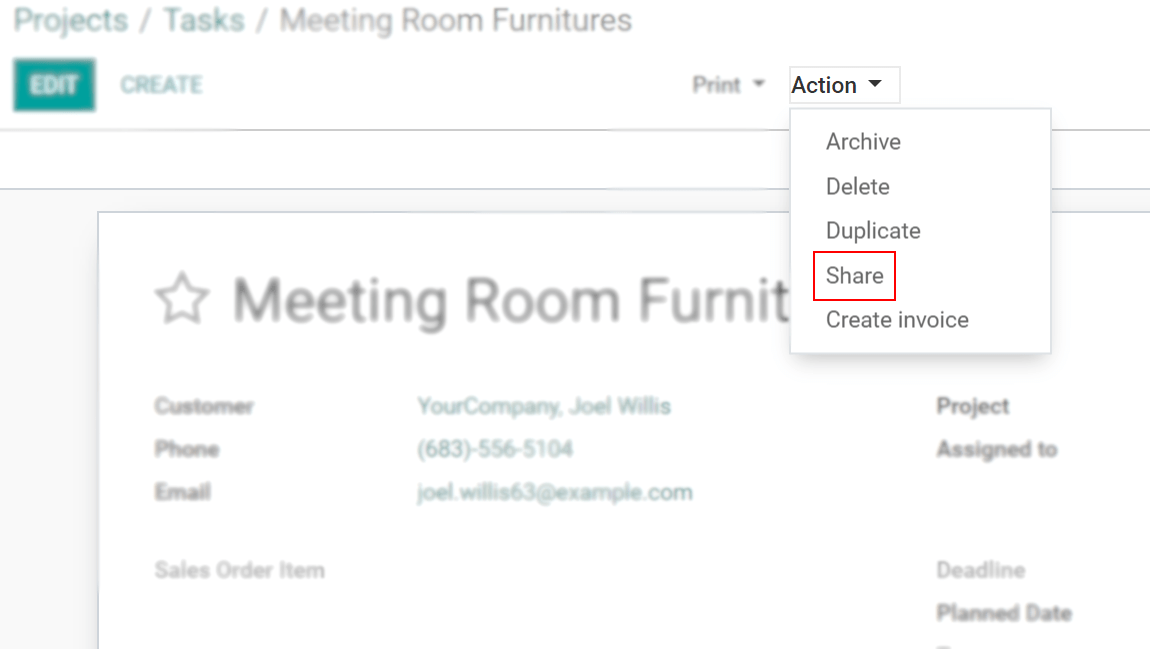This screenshot has width=1150, height=649.
Task: Choose Delete in the Action menu
Action: pos(857,187)
